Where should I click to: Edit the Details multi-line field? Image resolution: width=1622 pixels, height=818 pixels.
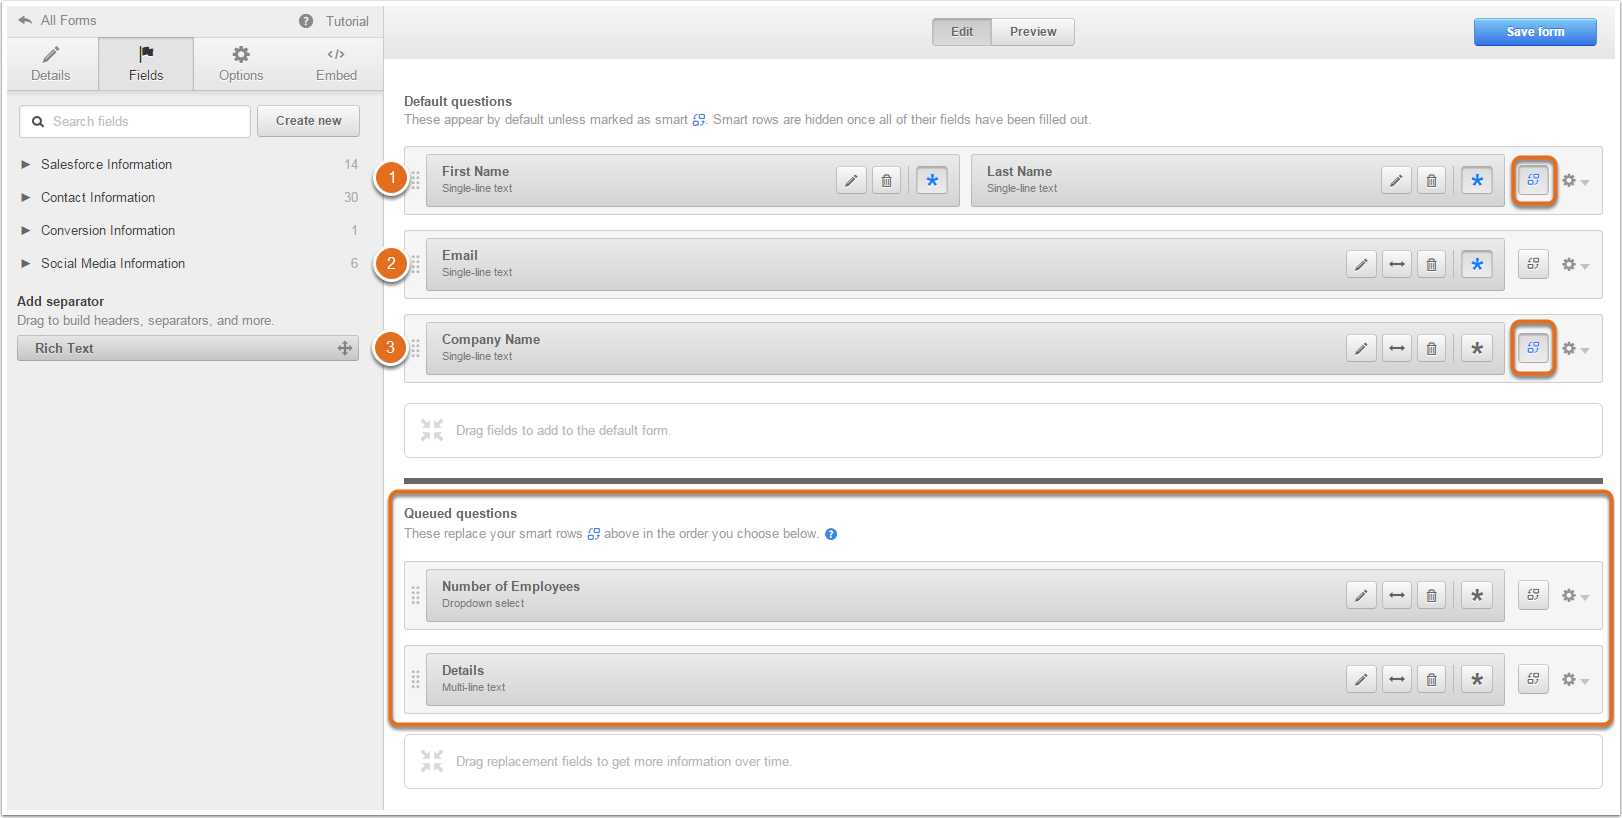1361,679
